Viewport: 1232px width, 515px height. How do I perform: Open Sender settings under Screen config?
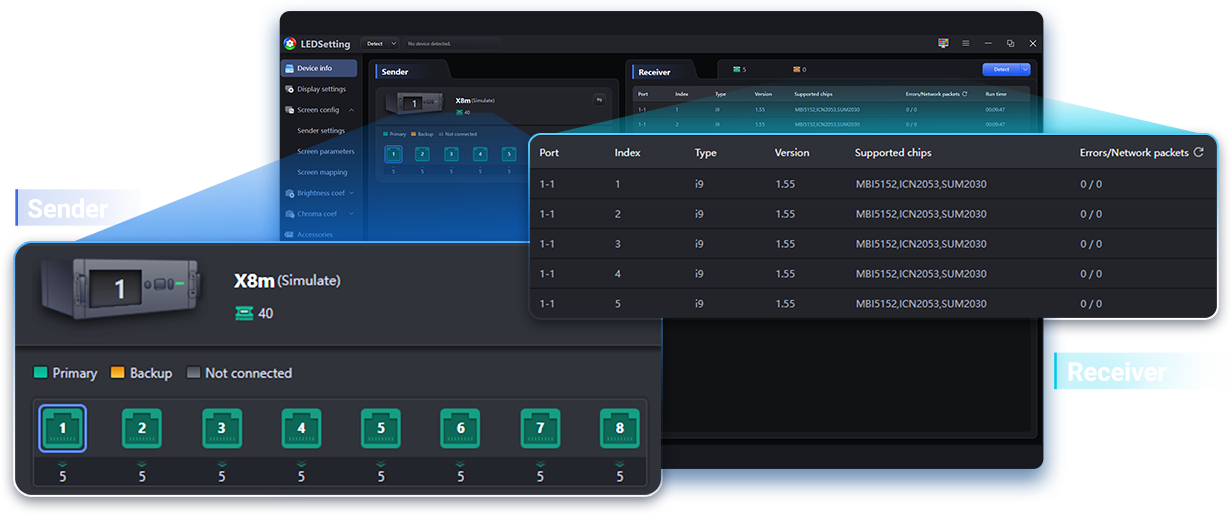(321, 131)
